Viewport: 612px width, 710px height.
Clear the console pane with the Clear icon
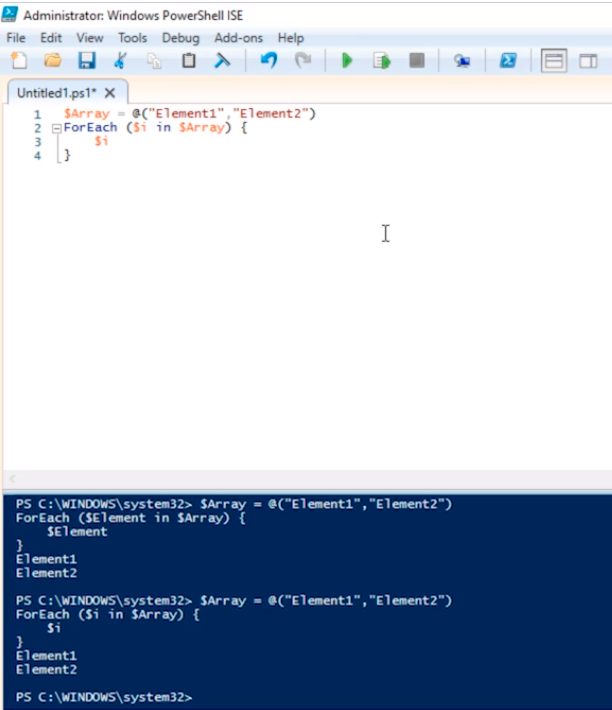(222, 60)
